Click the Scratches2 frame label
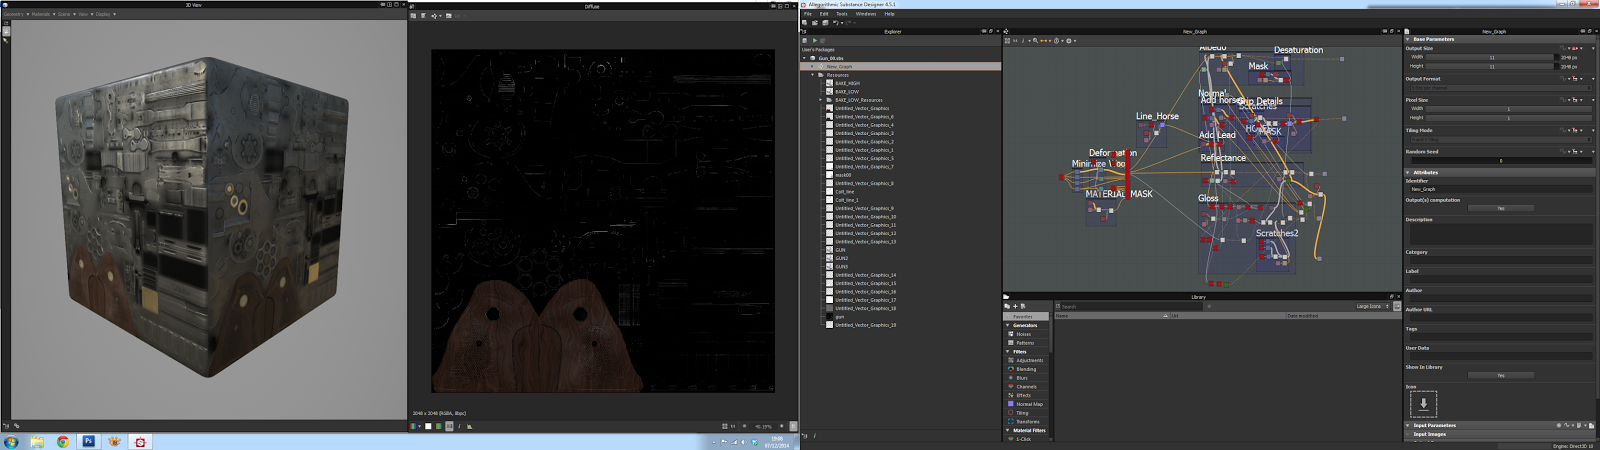 tap(1277, 233)
